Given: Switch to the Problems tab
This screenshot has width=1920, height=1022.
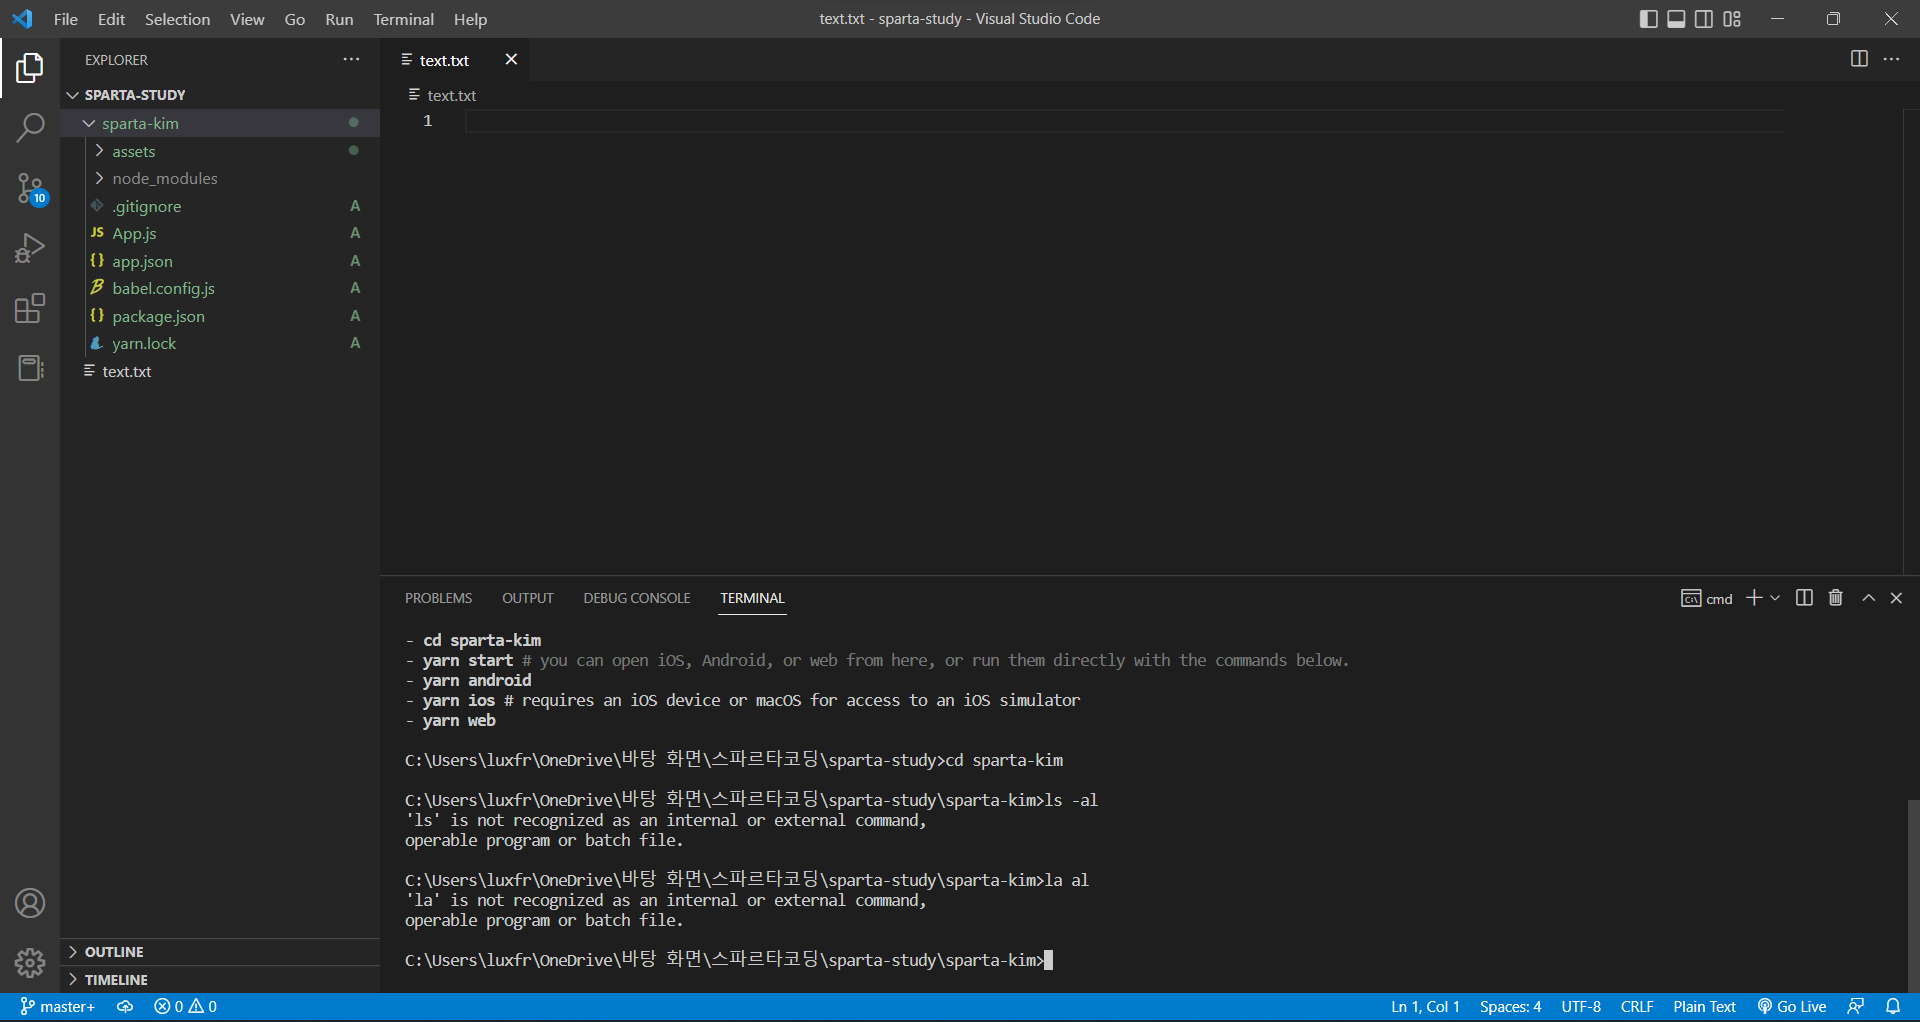Looking at the screenshot, I should point(438,598).
